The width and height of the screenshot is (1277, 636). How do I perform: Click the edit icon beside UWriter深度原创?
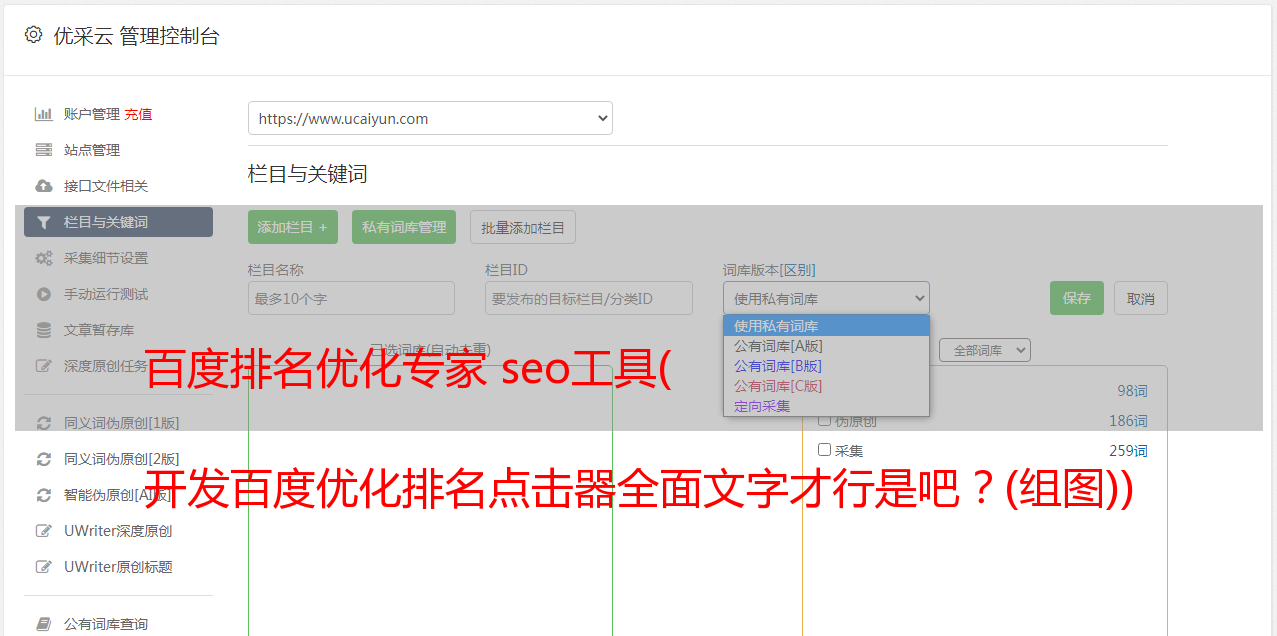(43, 531)
